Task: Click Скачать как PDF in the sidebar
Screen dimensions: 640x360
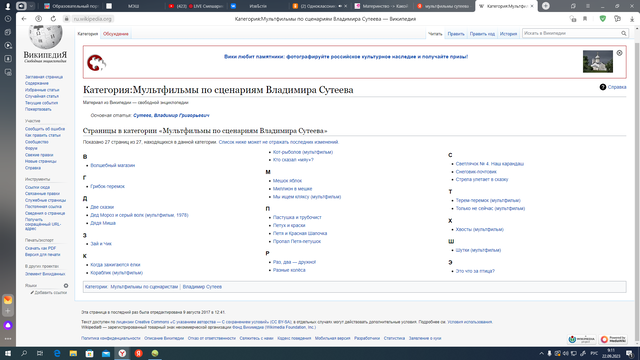Action: pos(40,248)
